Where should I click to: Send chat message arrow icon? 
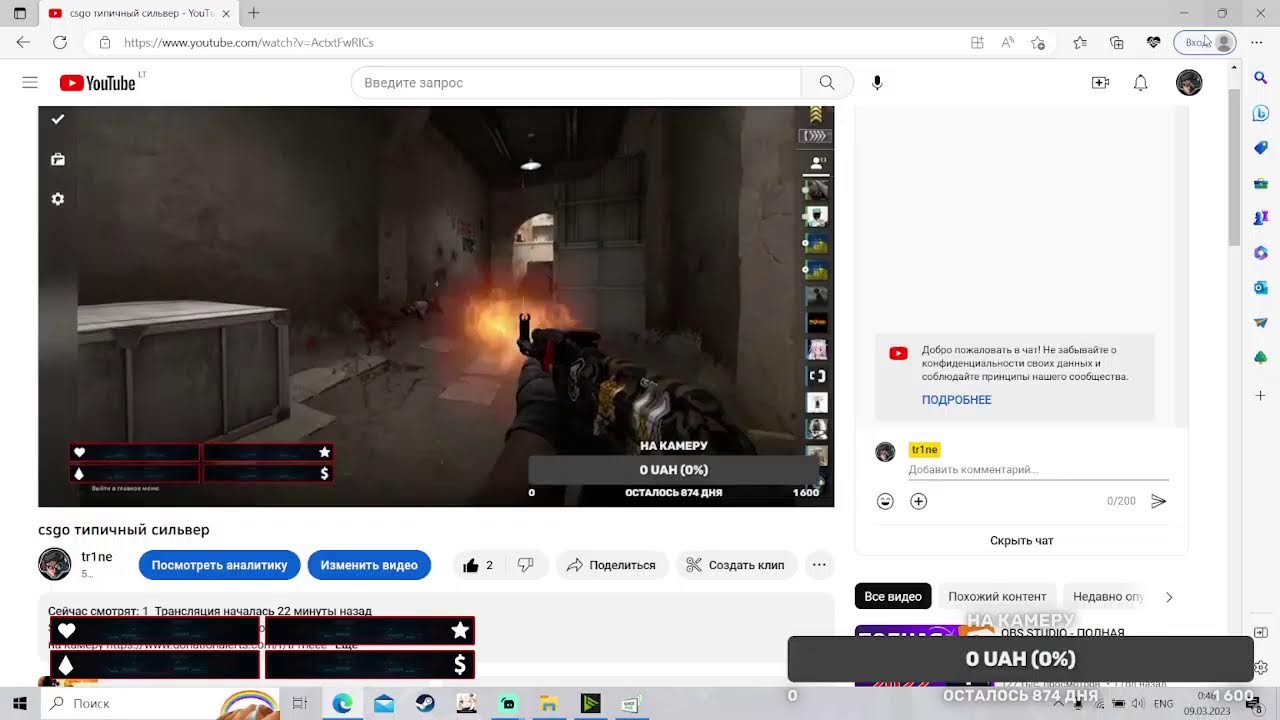(x=1158, y=501)
